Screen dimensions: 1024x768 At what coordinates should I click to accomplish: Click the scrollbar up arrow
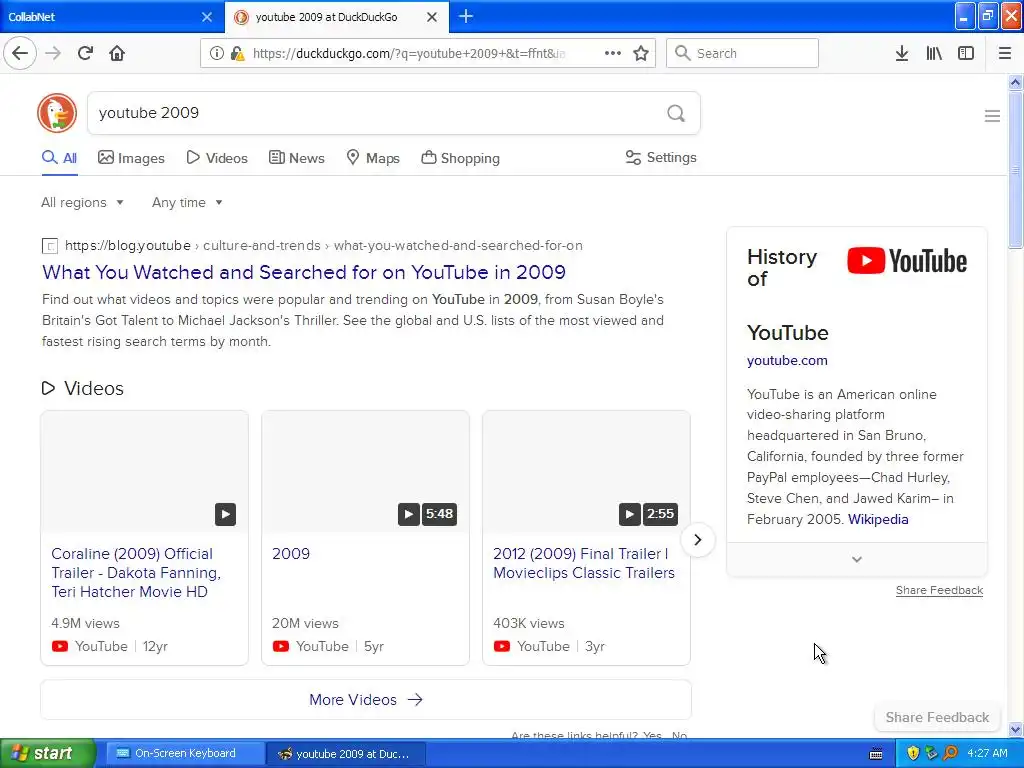tap(1015, 82)
